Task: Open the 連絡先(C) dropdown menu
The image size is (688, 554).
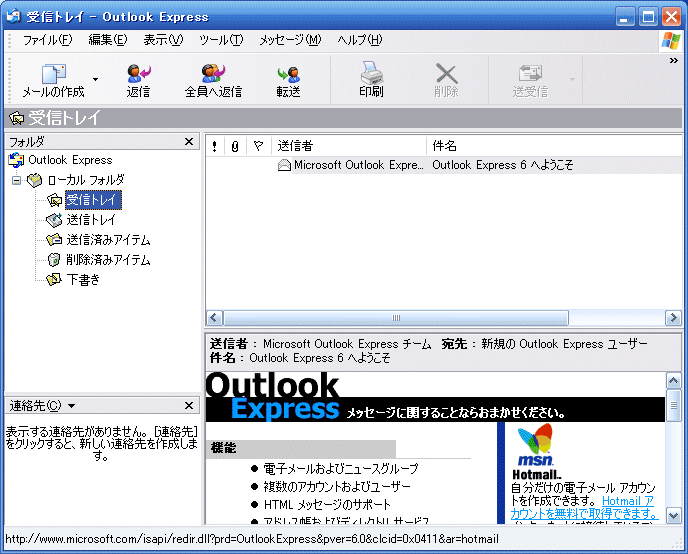Action: [x=42, y=406]
